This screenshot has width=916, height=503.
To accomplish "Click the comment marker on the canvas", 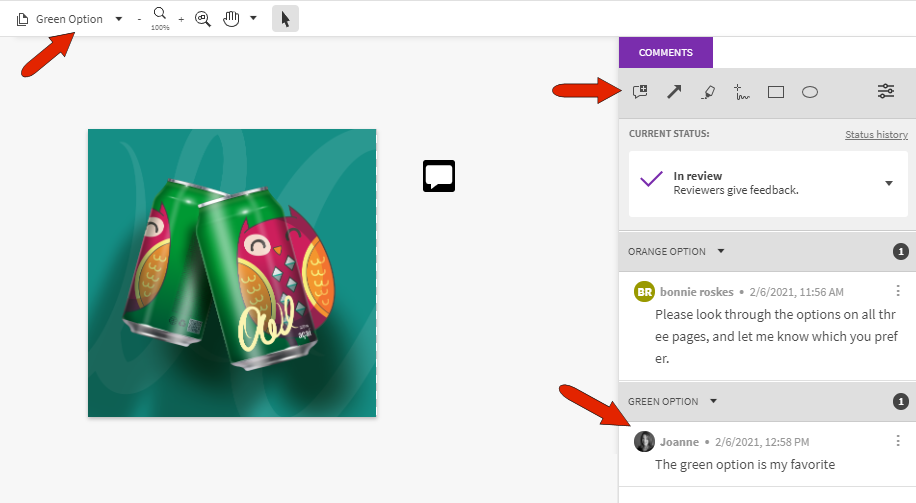I will (439, 176).
